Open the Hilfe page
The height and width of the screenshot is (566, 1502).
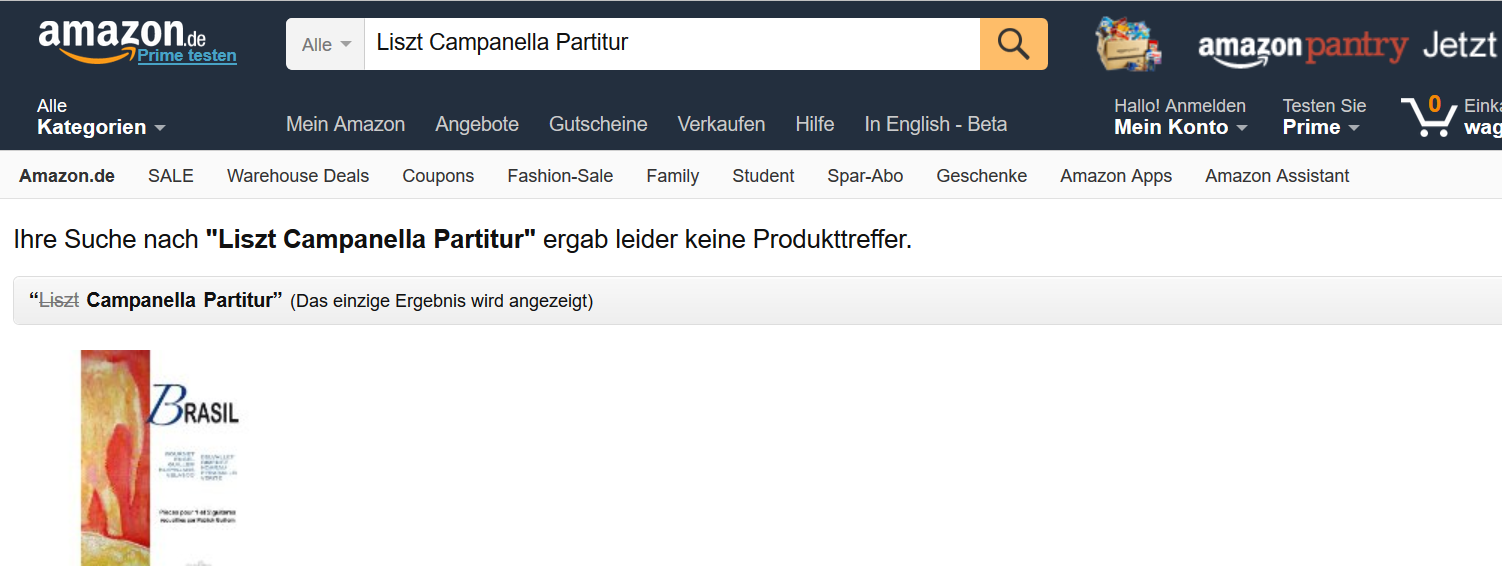click(x=815, y=124)
